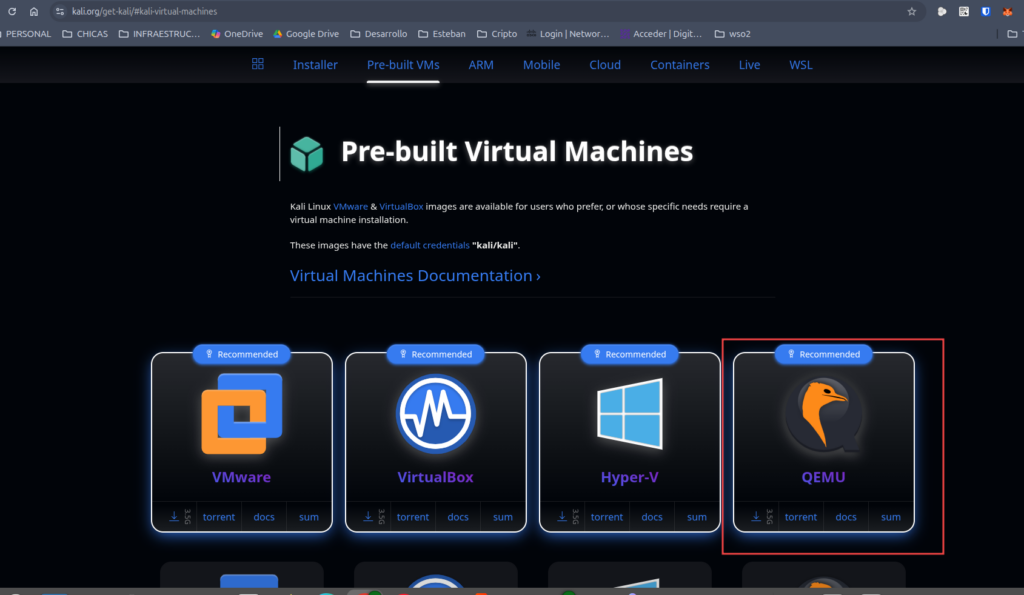Click the browser home icon

(x=34, y=11)
